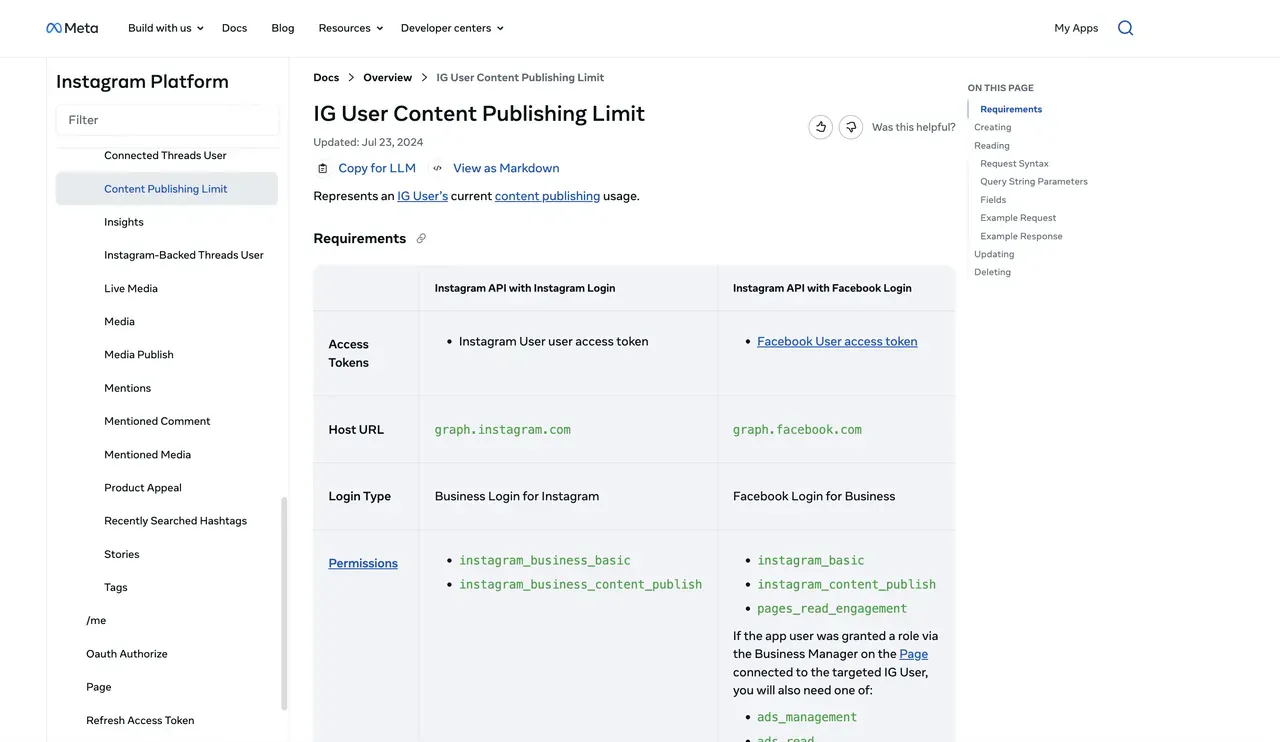Image resolution: width=1280 pixels, height=742 pixels.
Task: Open the Docs menu item
Action: pos(235,28)
